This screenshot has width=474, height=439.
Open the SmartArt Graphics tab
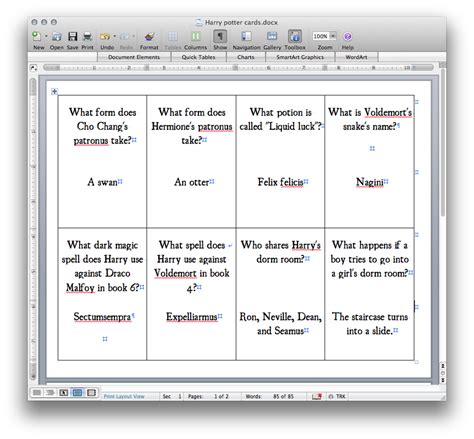coord(300,57)
